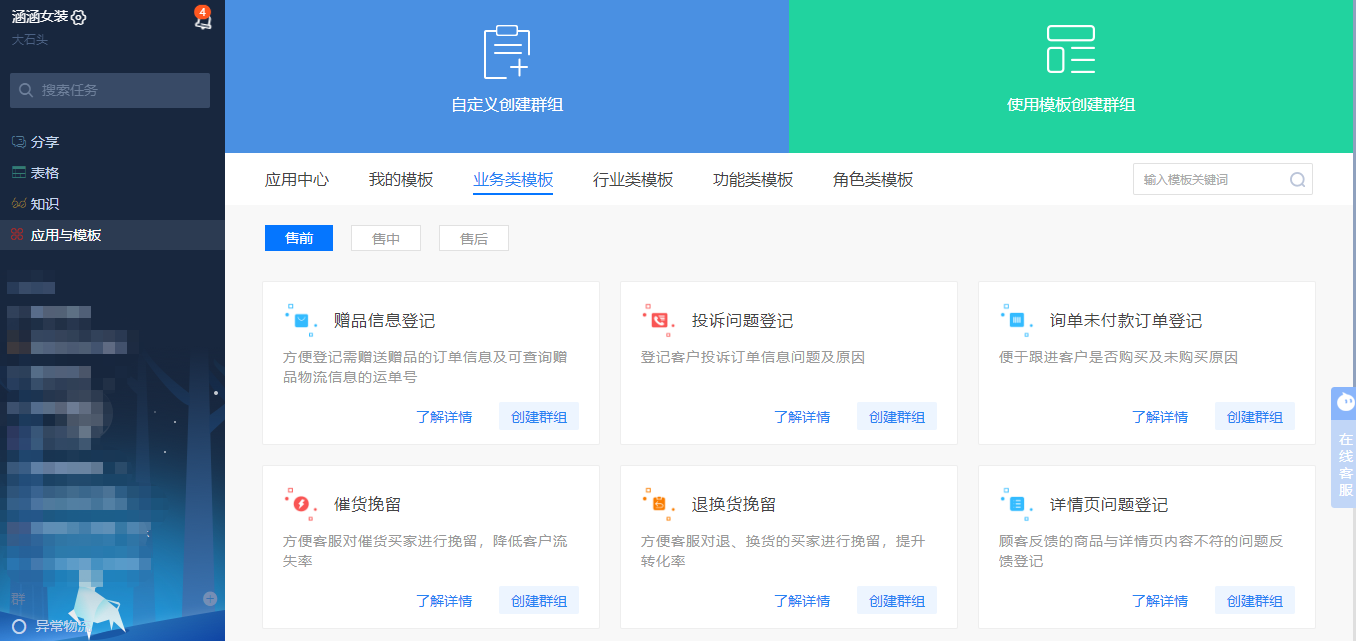Open the 行业类模板 tab

(x=633, y=180)
